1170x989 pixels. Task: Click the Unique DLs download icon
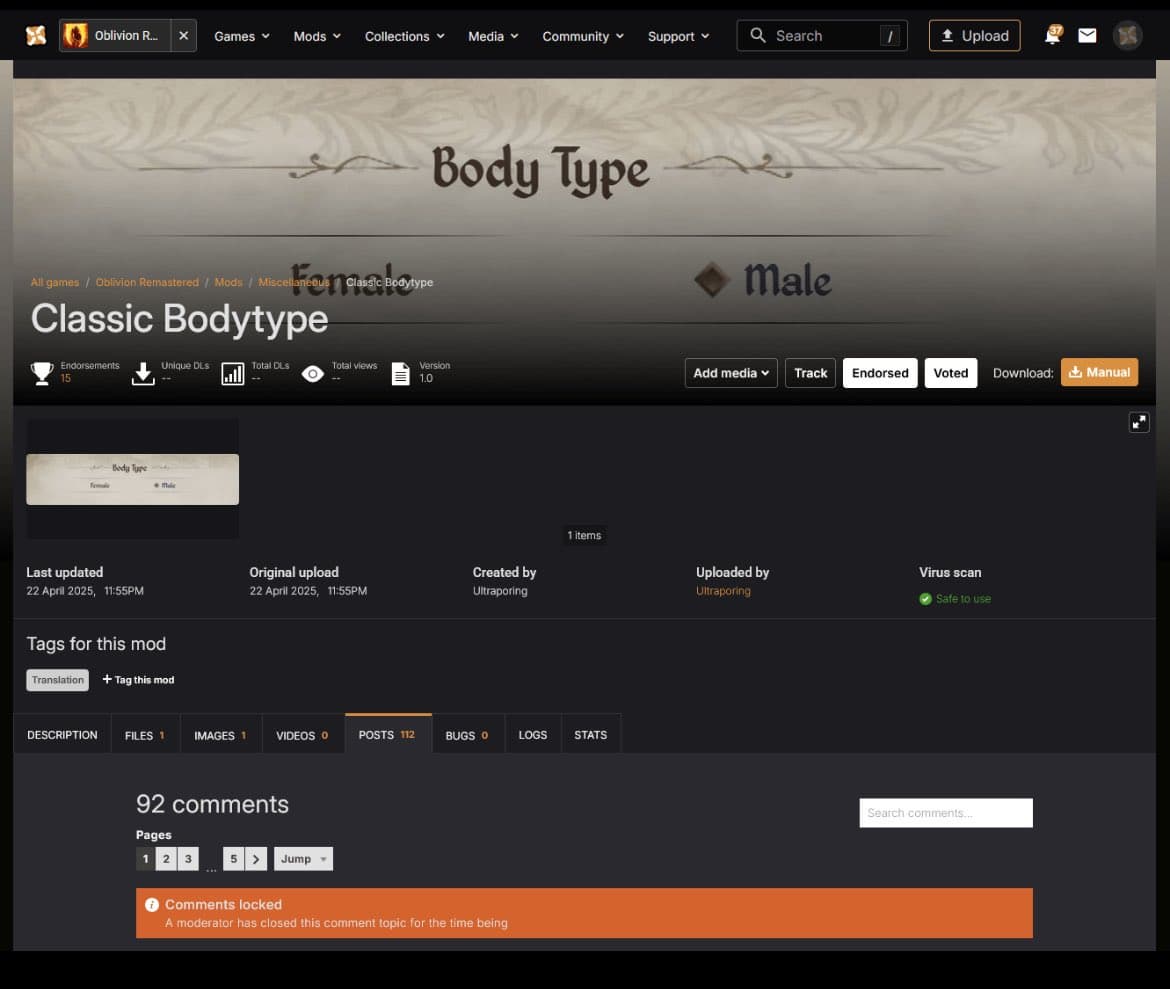click(143, 372)
